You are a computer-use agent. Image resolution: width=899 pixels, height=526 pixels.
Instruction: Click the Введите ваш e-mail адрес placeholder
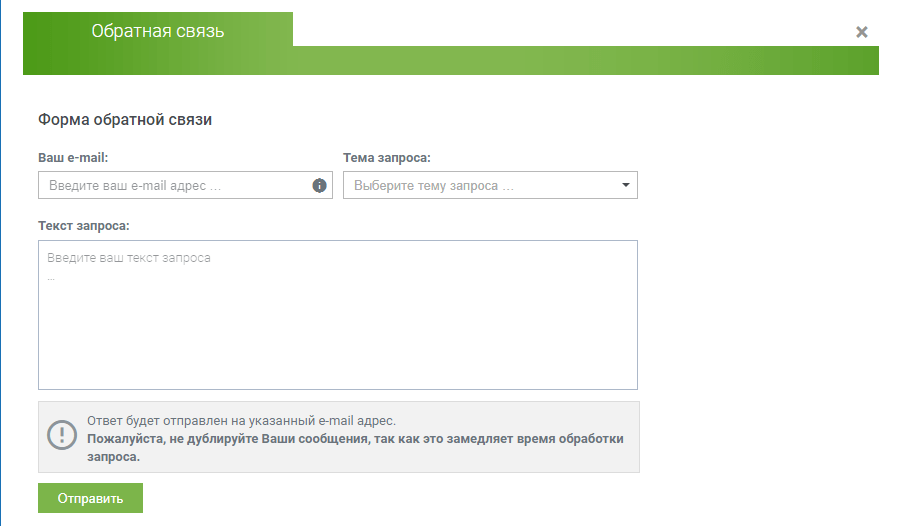tap(135, 185)
